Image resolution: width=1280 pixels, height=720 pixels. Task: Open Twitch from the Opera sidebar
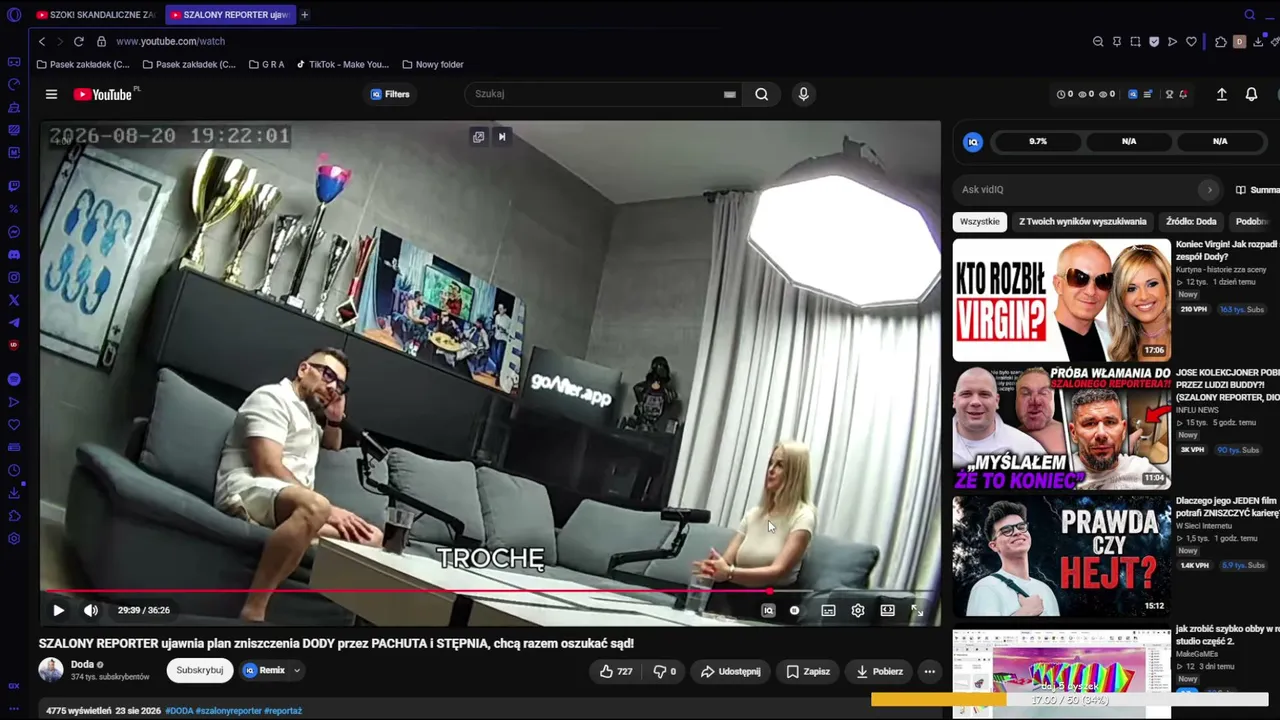[14, 186]
